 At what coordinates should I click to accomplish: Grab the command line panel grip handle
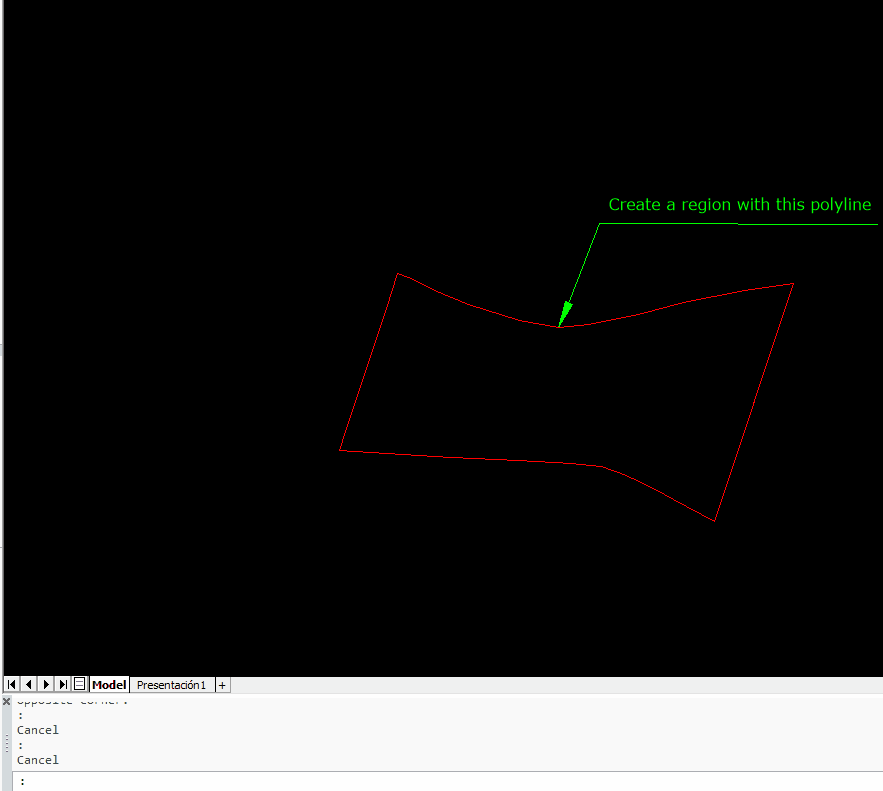7,743
